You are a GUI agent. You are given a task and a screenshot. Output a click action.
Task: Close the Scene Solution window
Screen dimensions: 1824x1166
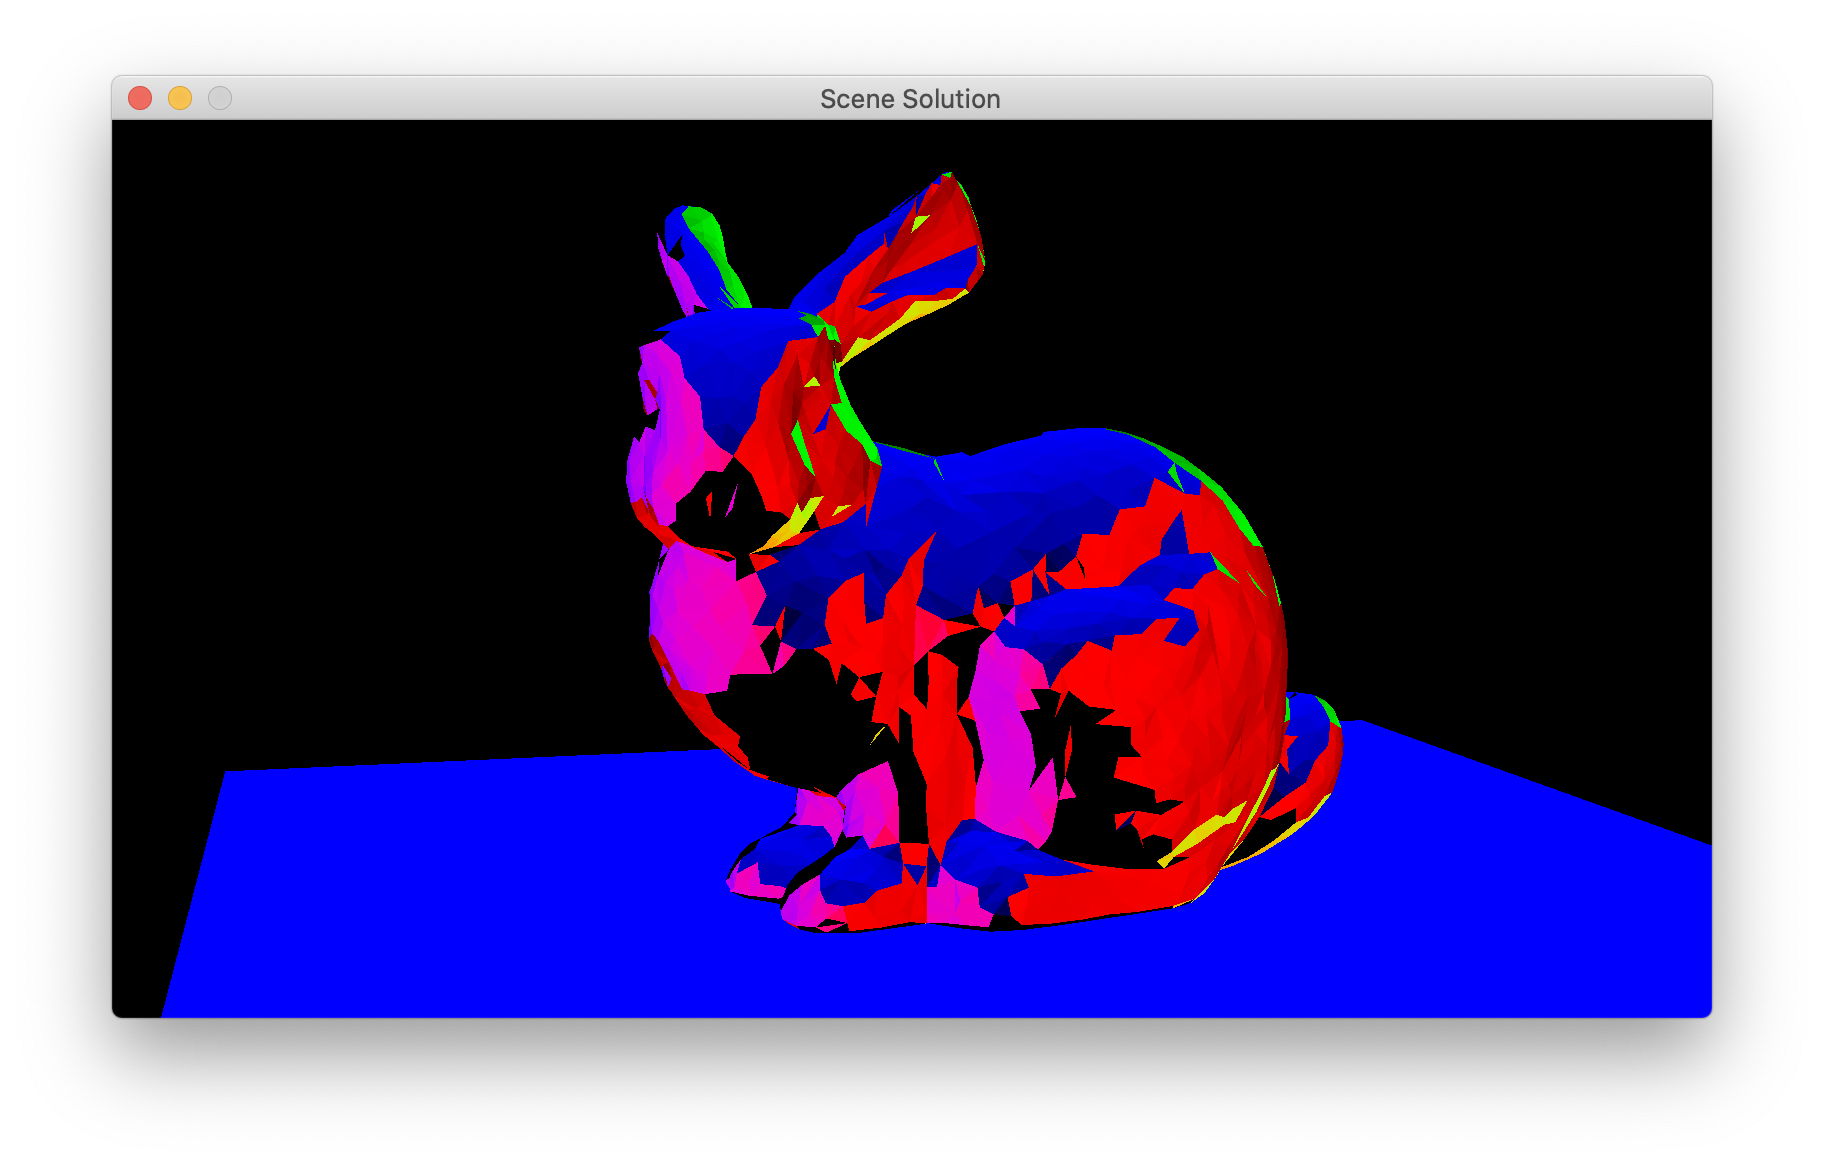click(x=140, y=98)
